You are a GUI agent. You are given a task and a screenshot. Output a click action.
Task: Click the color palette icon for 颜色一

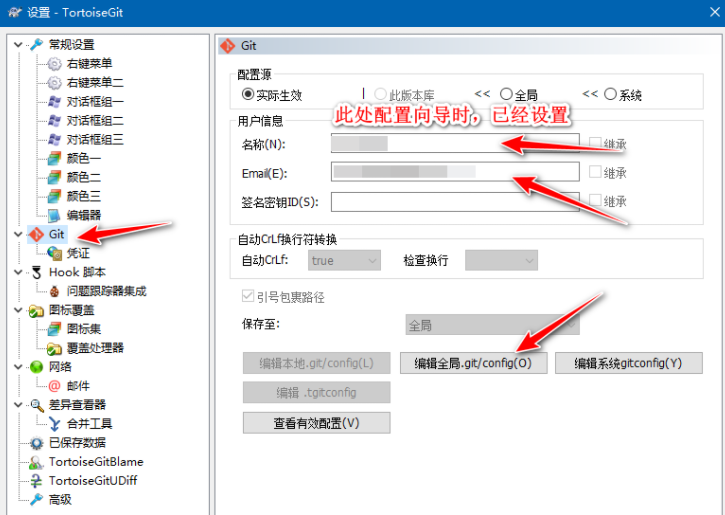tap(54, 159)
